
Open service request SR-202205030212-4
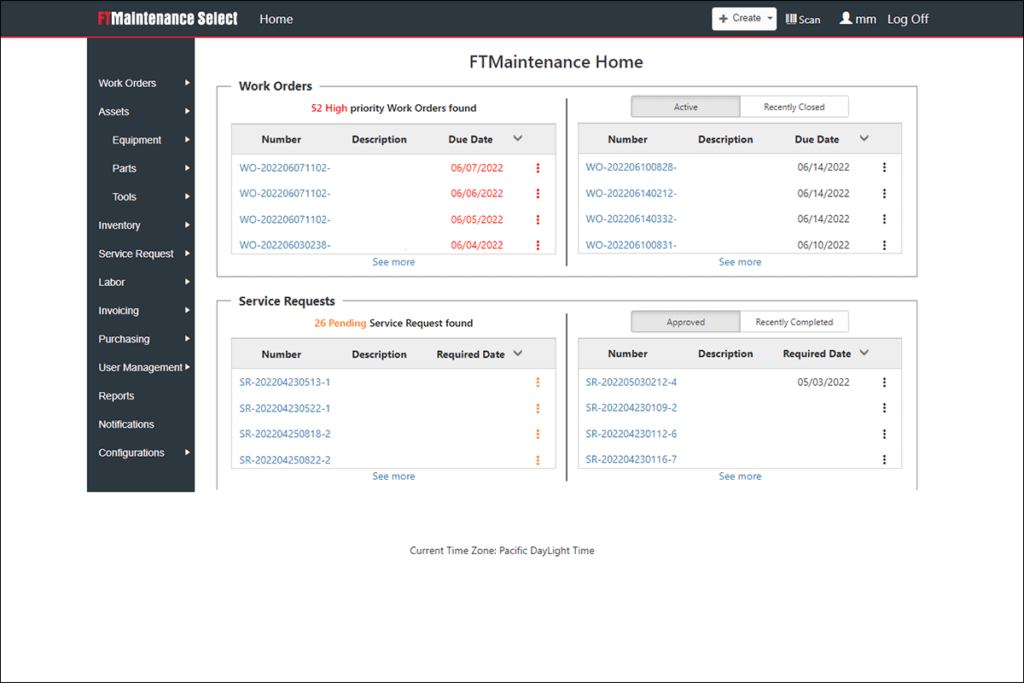coord(631,382)
